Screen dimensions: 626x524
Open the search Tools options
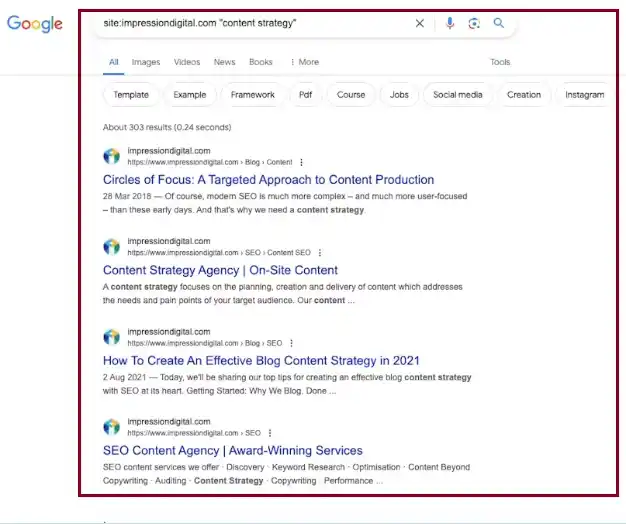click(500, 62)
